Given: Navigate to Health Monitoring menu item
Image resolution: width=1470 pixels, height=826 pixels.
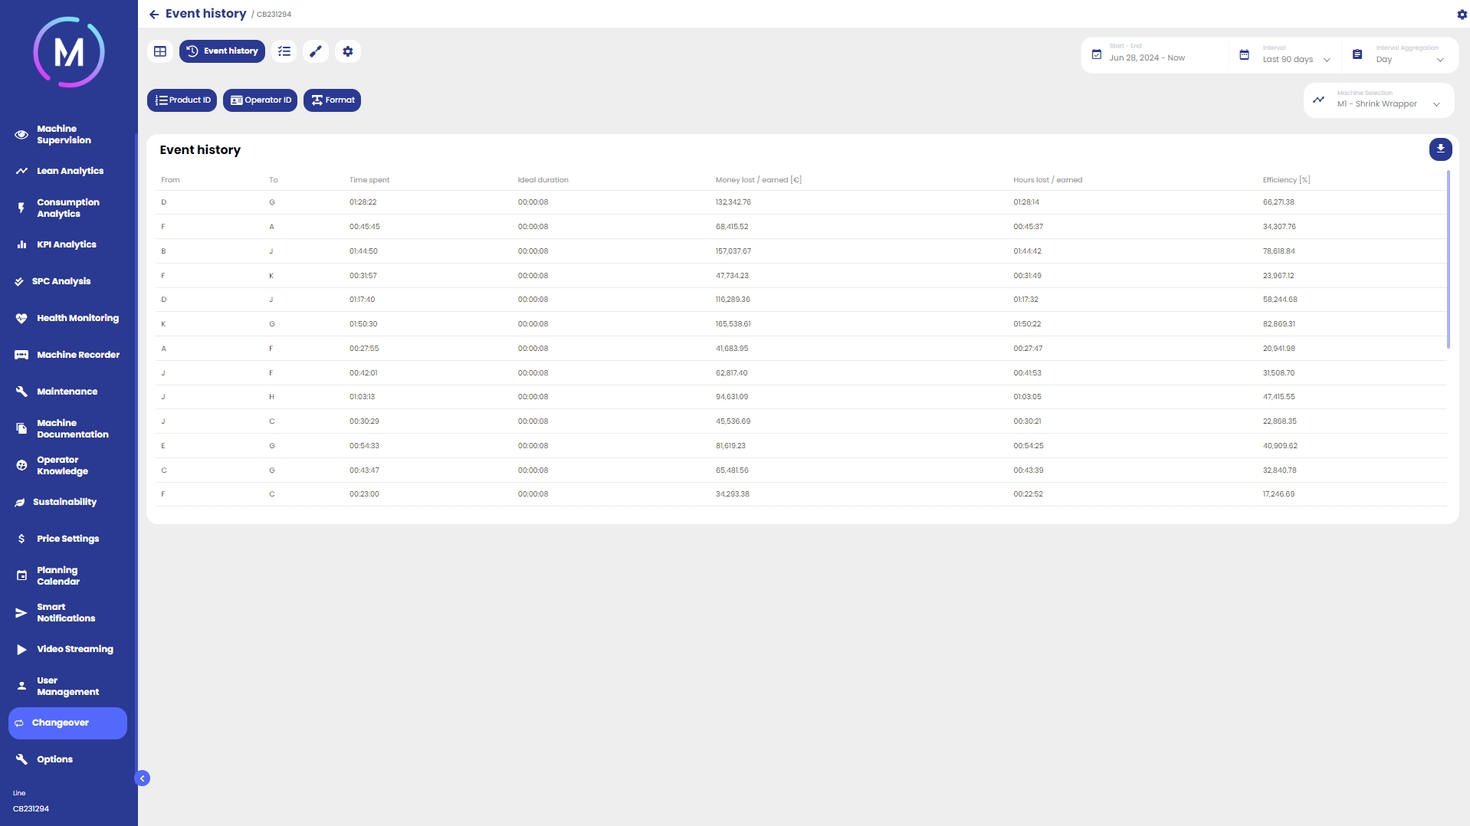Looking at the screenshot, I should click(x=77, y=318).
